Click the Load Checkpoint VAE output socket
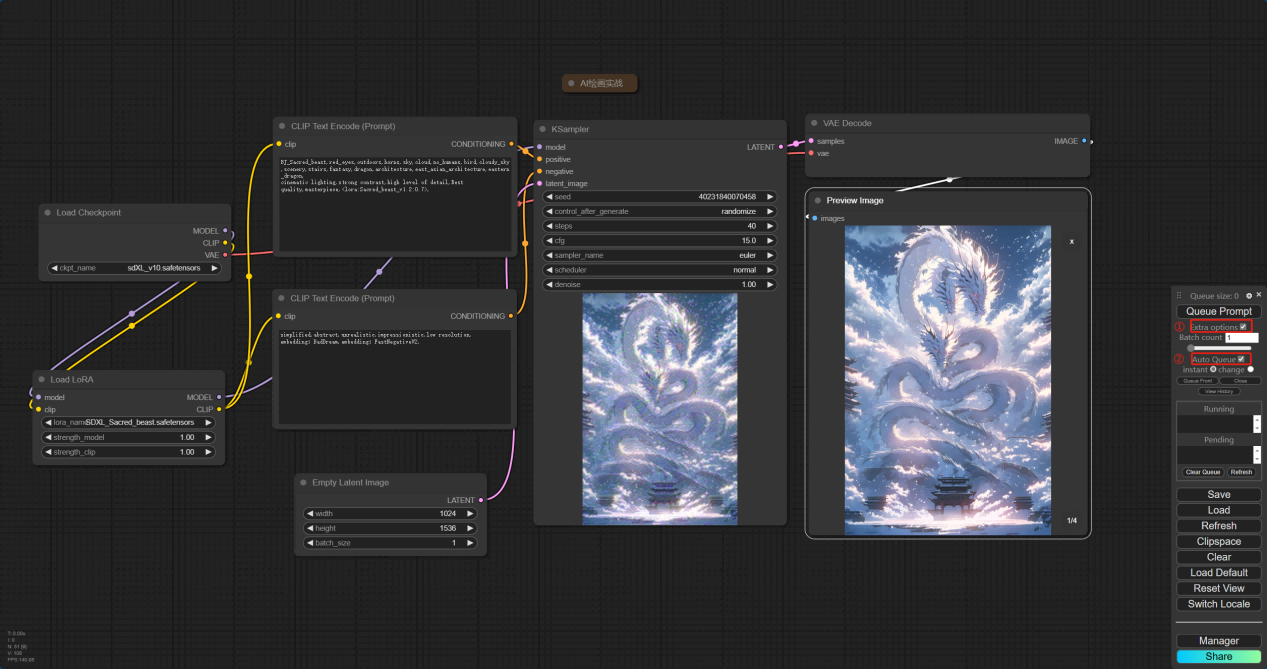The image size is (1267, 669). coord(225,255)
